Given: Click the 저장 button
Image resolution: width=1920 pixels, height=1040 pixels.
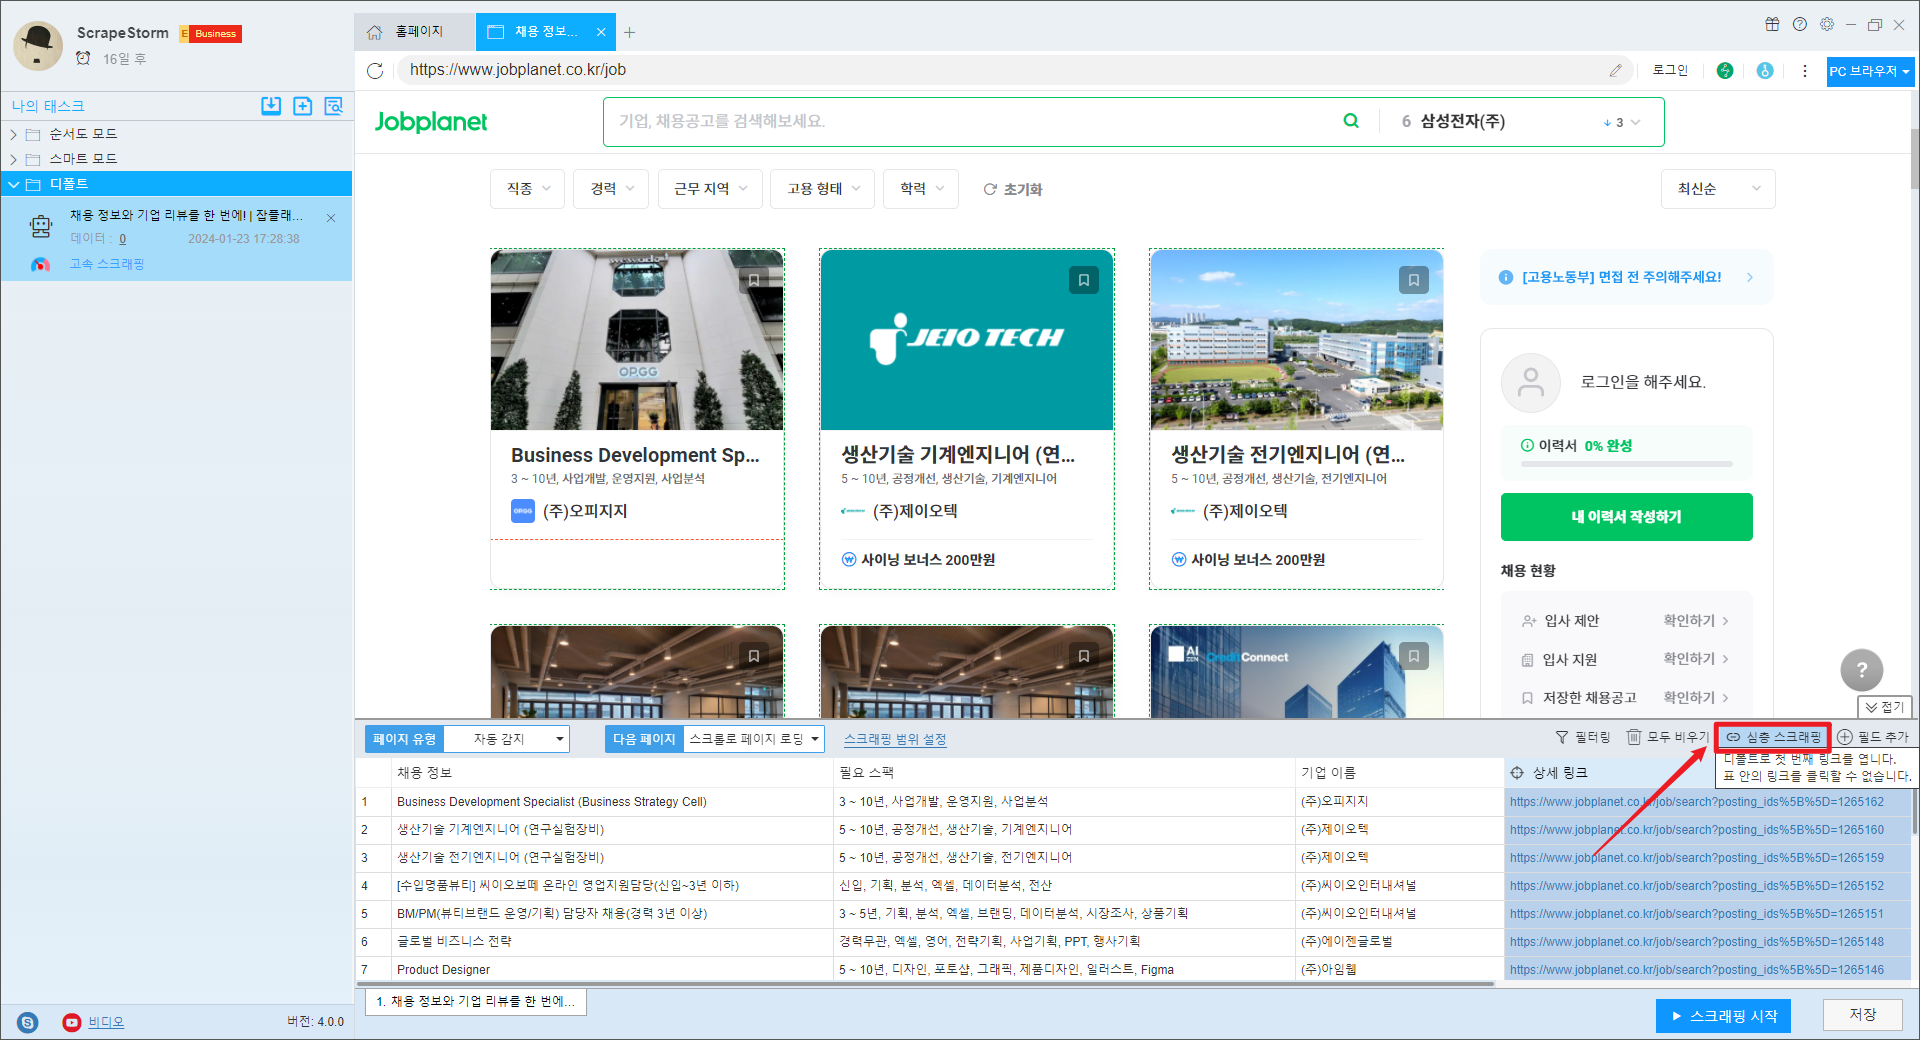Looking at the screenshot, I should pyautogui.click(x=1862, y=1015).
